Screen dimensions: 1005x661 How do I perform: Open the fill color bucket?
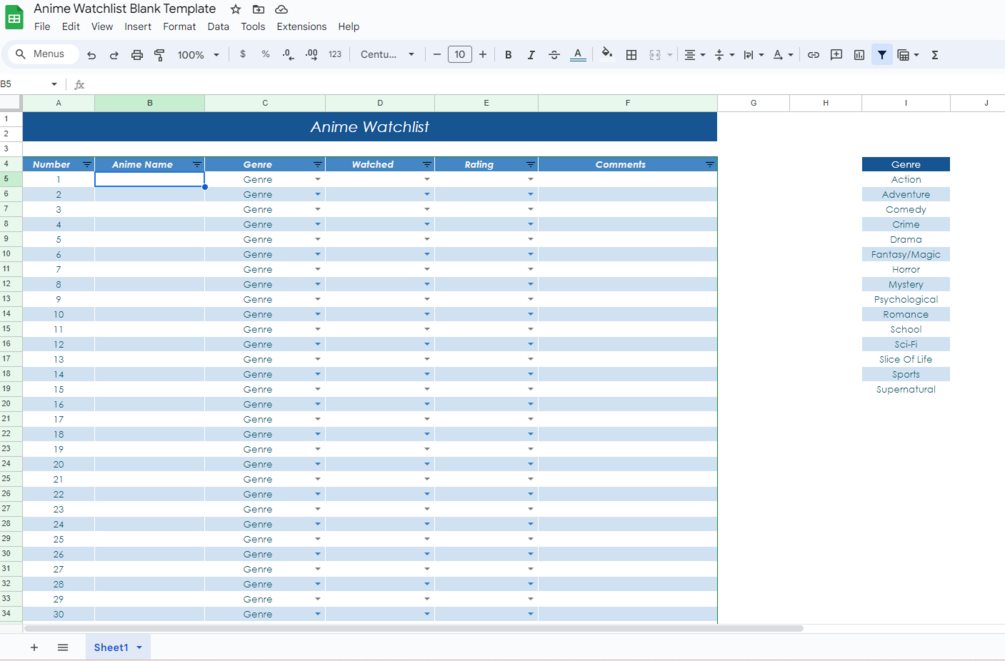point(606,54)
